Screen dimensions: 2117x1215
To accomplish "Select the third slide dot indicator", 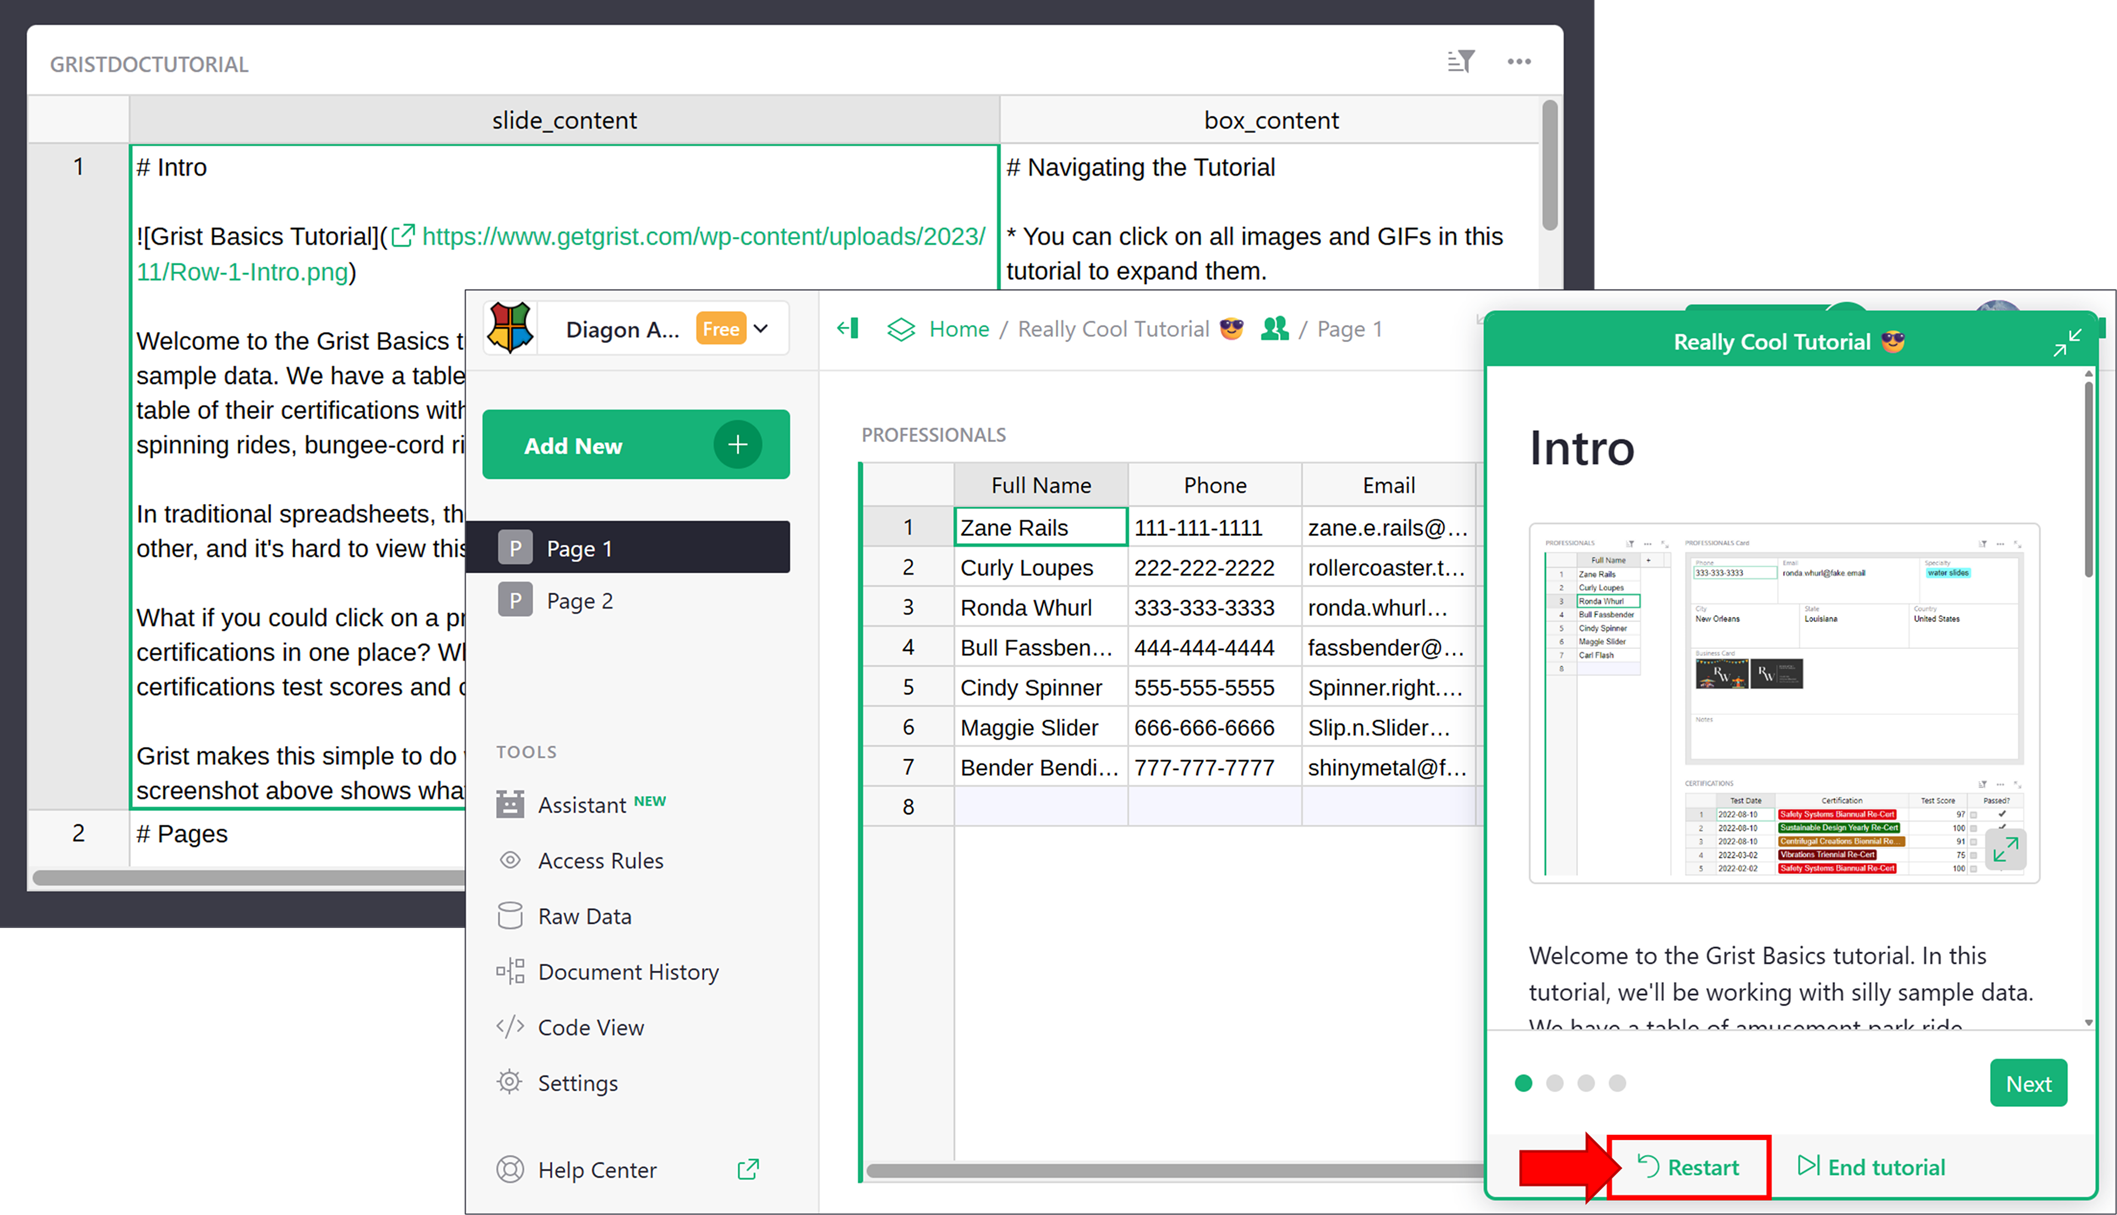I will coord(1586,1083).
